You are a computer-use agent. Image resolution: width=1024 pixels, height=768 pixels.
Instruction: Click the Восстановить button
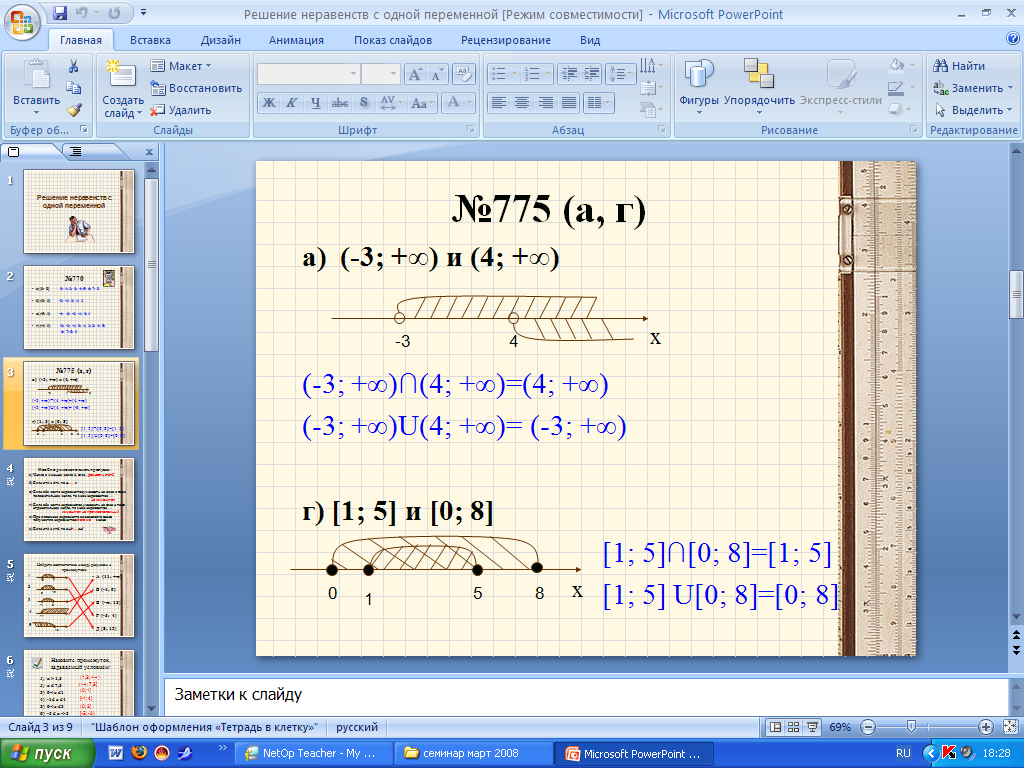pos(196,88)
